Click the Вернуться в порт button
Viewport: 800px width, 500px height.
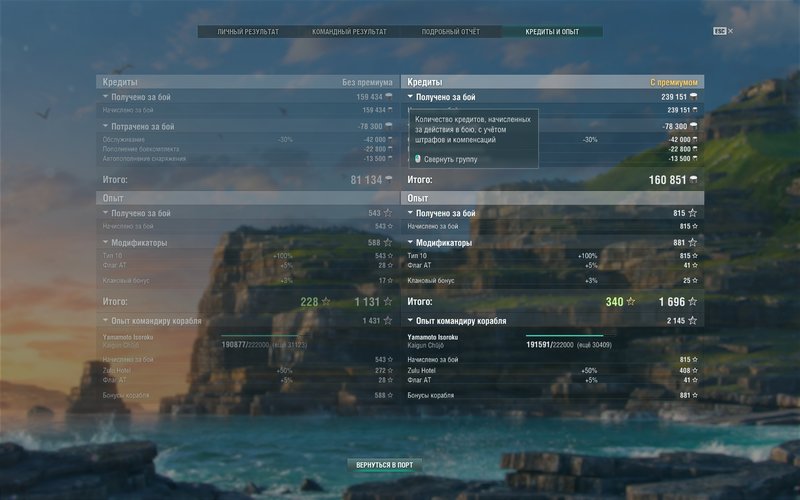click(x=385, y=465)
